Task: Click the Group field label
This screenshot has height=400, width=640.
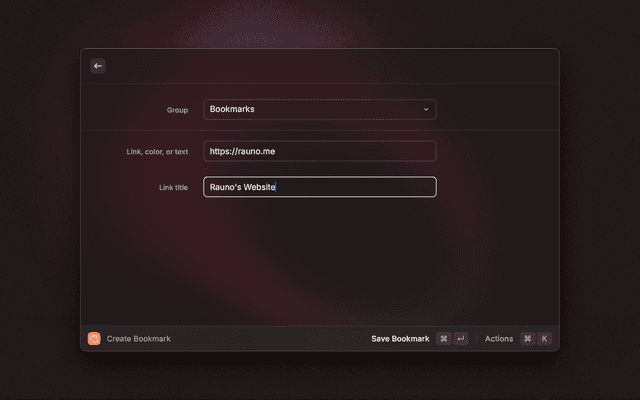Action: point(177,110)
